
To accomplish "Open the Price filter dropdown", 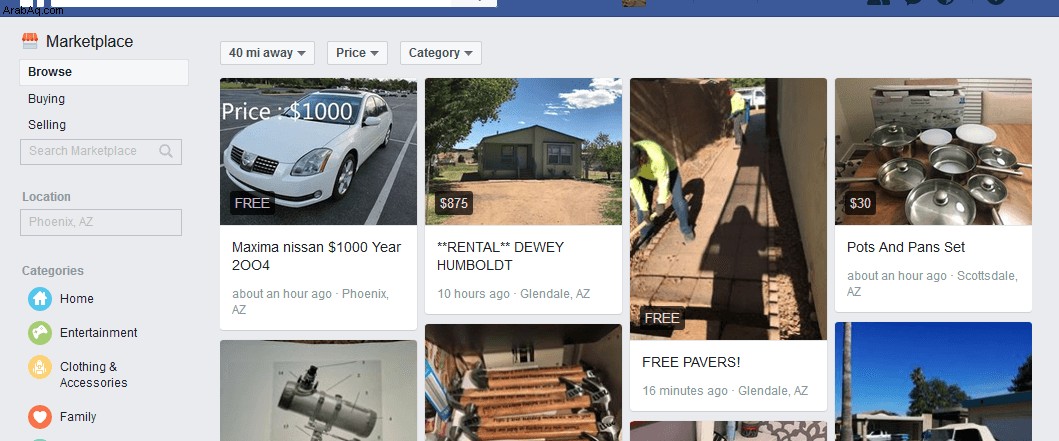I will pos(357,53).
